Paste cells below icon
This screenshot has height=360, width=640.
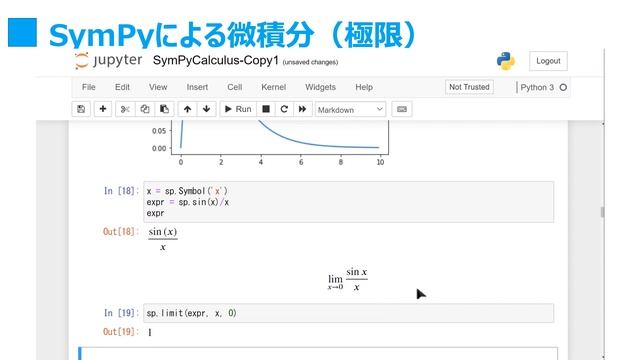tap(164, 109)
